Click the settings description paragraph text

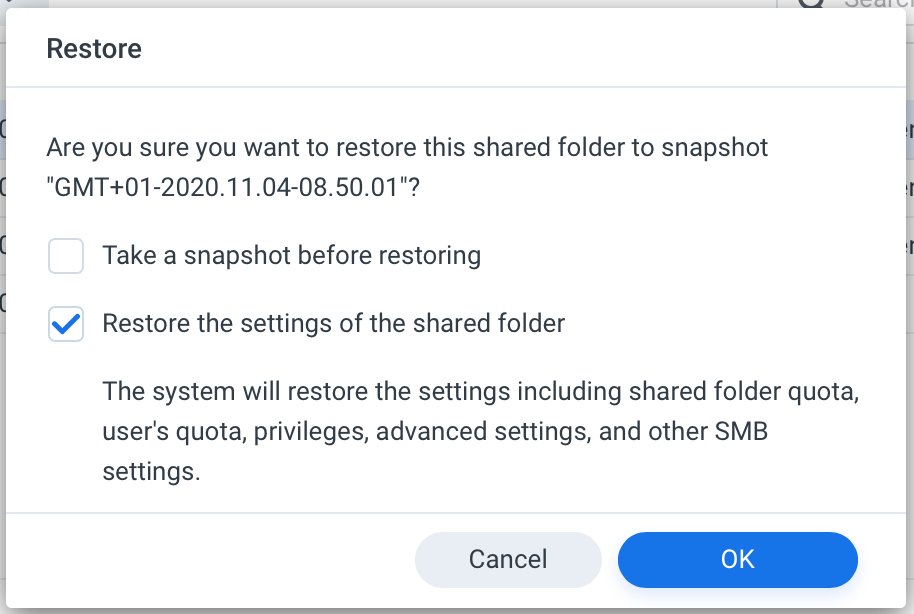pos(481,431)
